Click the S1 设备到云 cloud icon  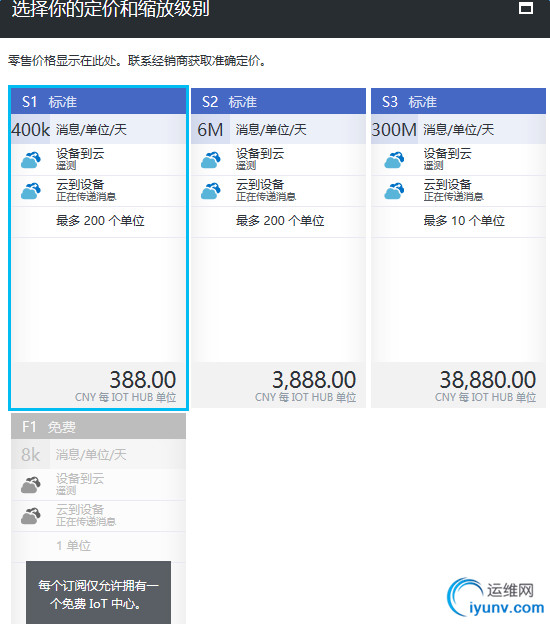pos(31,160)
